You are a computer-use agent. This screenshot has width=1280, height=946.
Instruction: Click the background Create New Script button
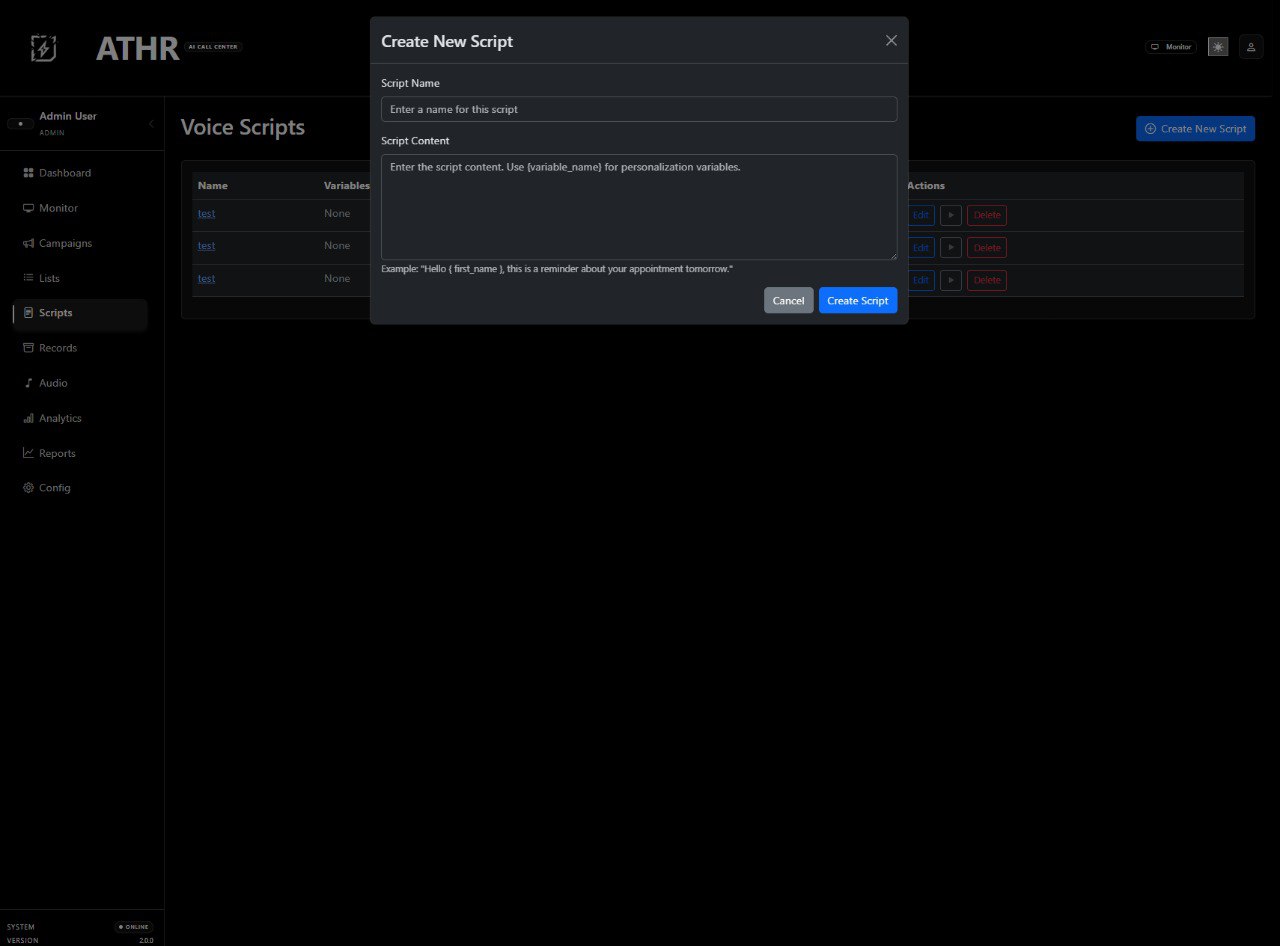1195,128
